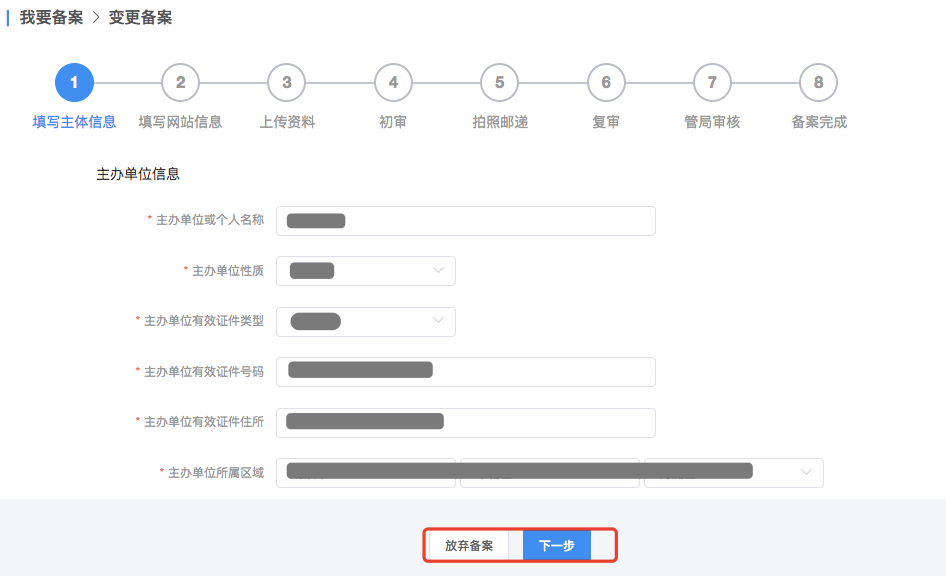Click the 下一步 button

(x=556, y=546)
